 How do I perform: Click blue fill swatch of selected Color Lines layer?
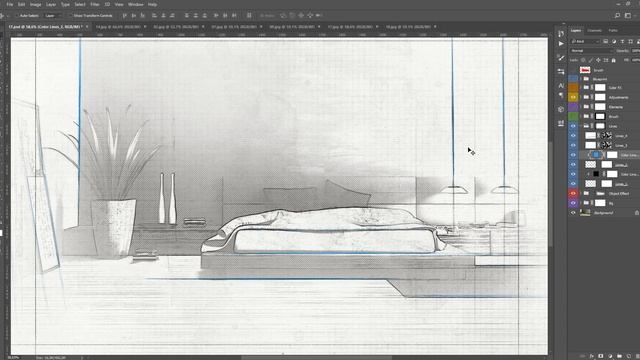click(596, 155)
